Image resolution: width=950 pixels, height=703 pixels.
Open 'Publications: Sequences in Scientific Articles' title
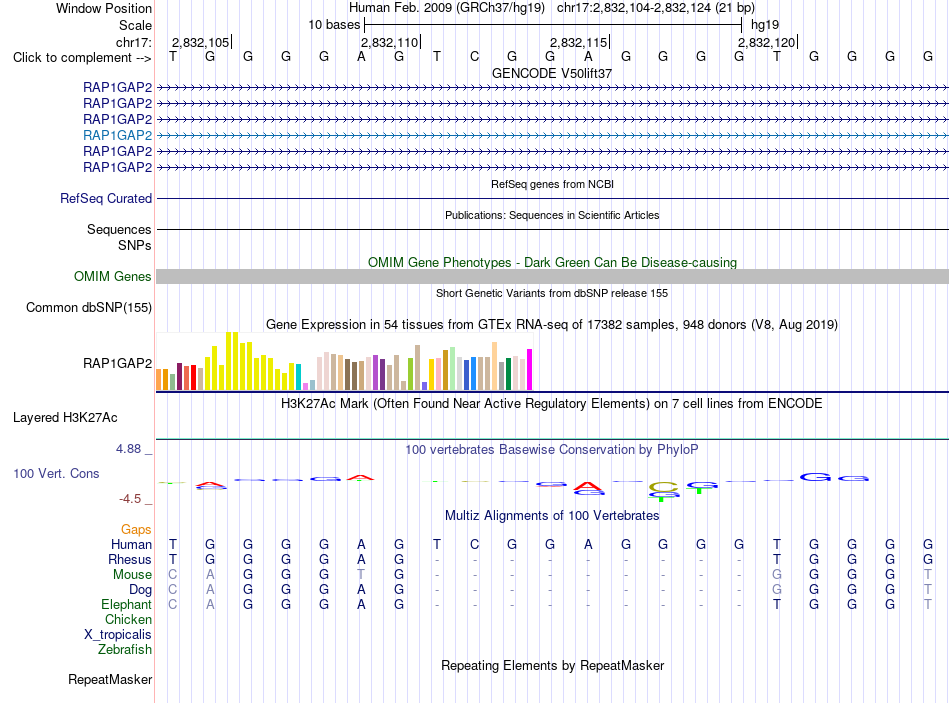click(552, 215)
